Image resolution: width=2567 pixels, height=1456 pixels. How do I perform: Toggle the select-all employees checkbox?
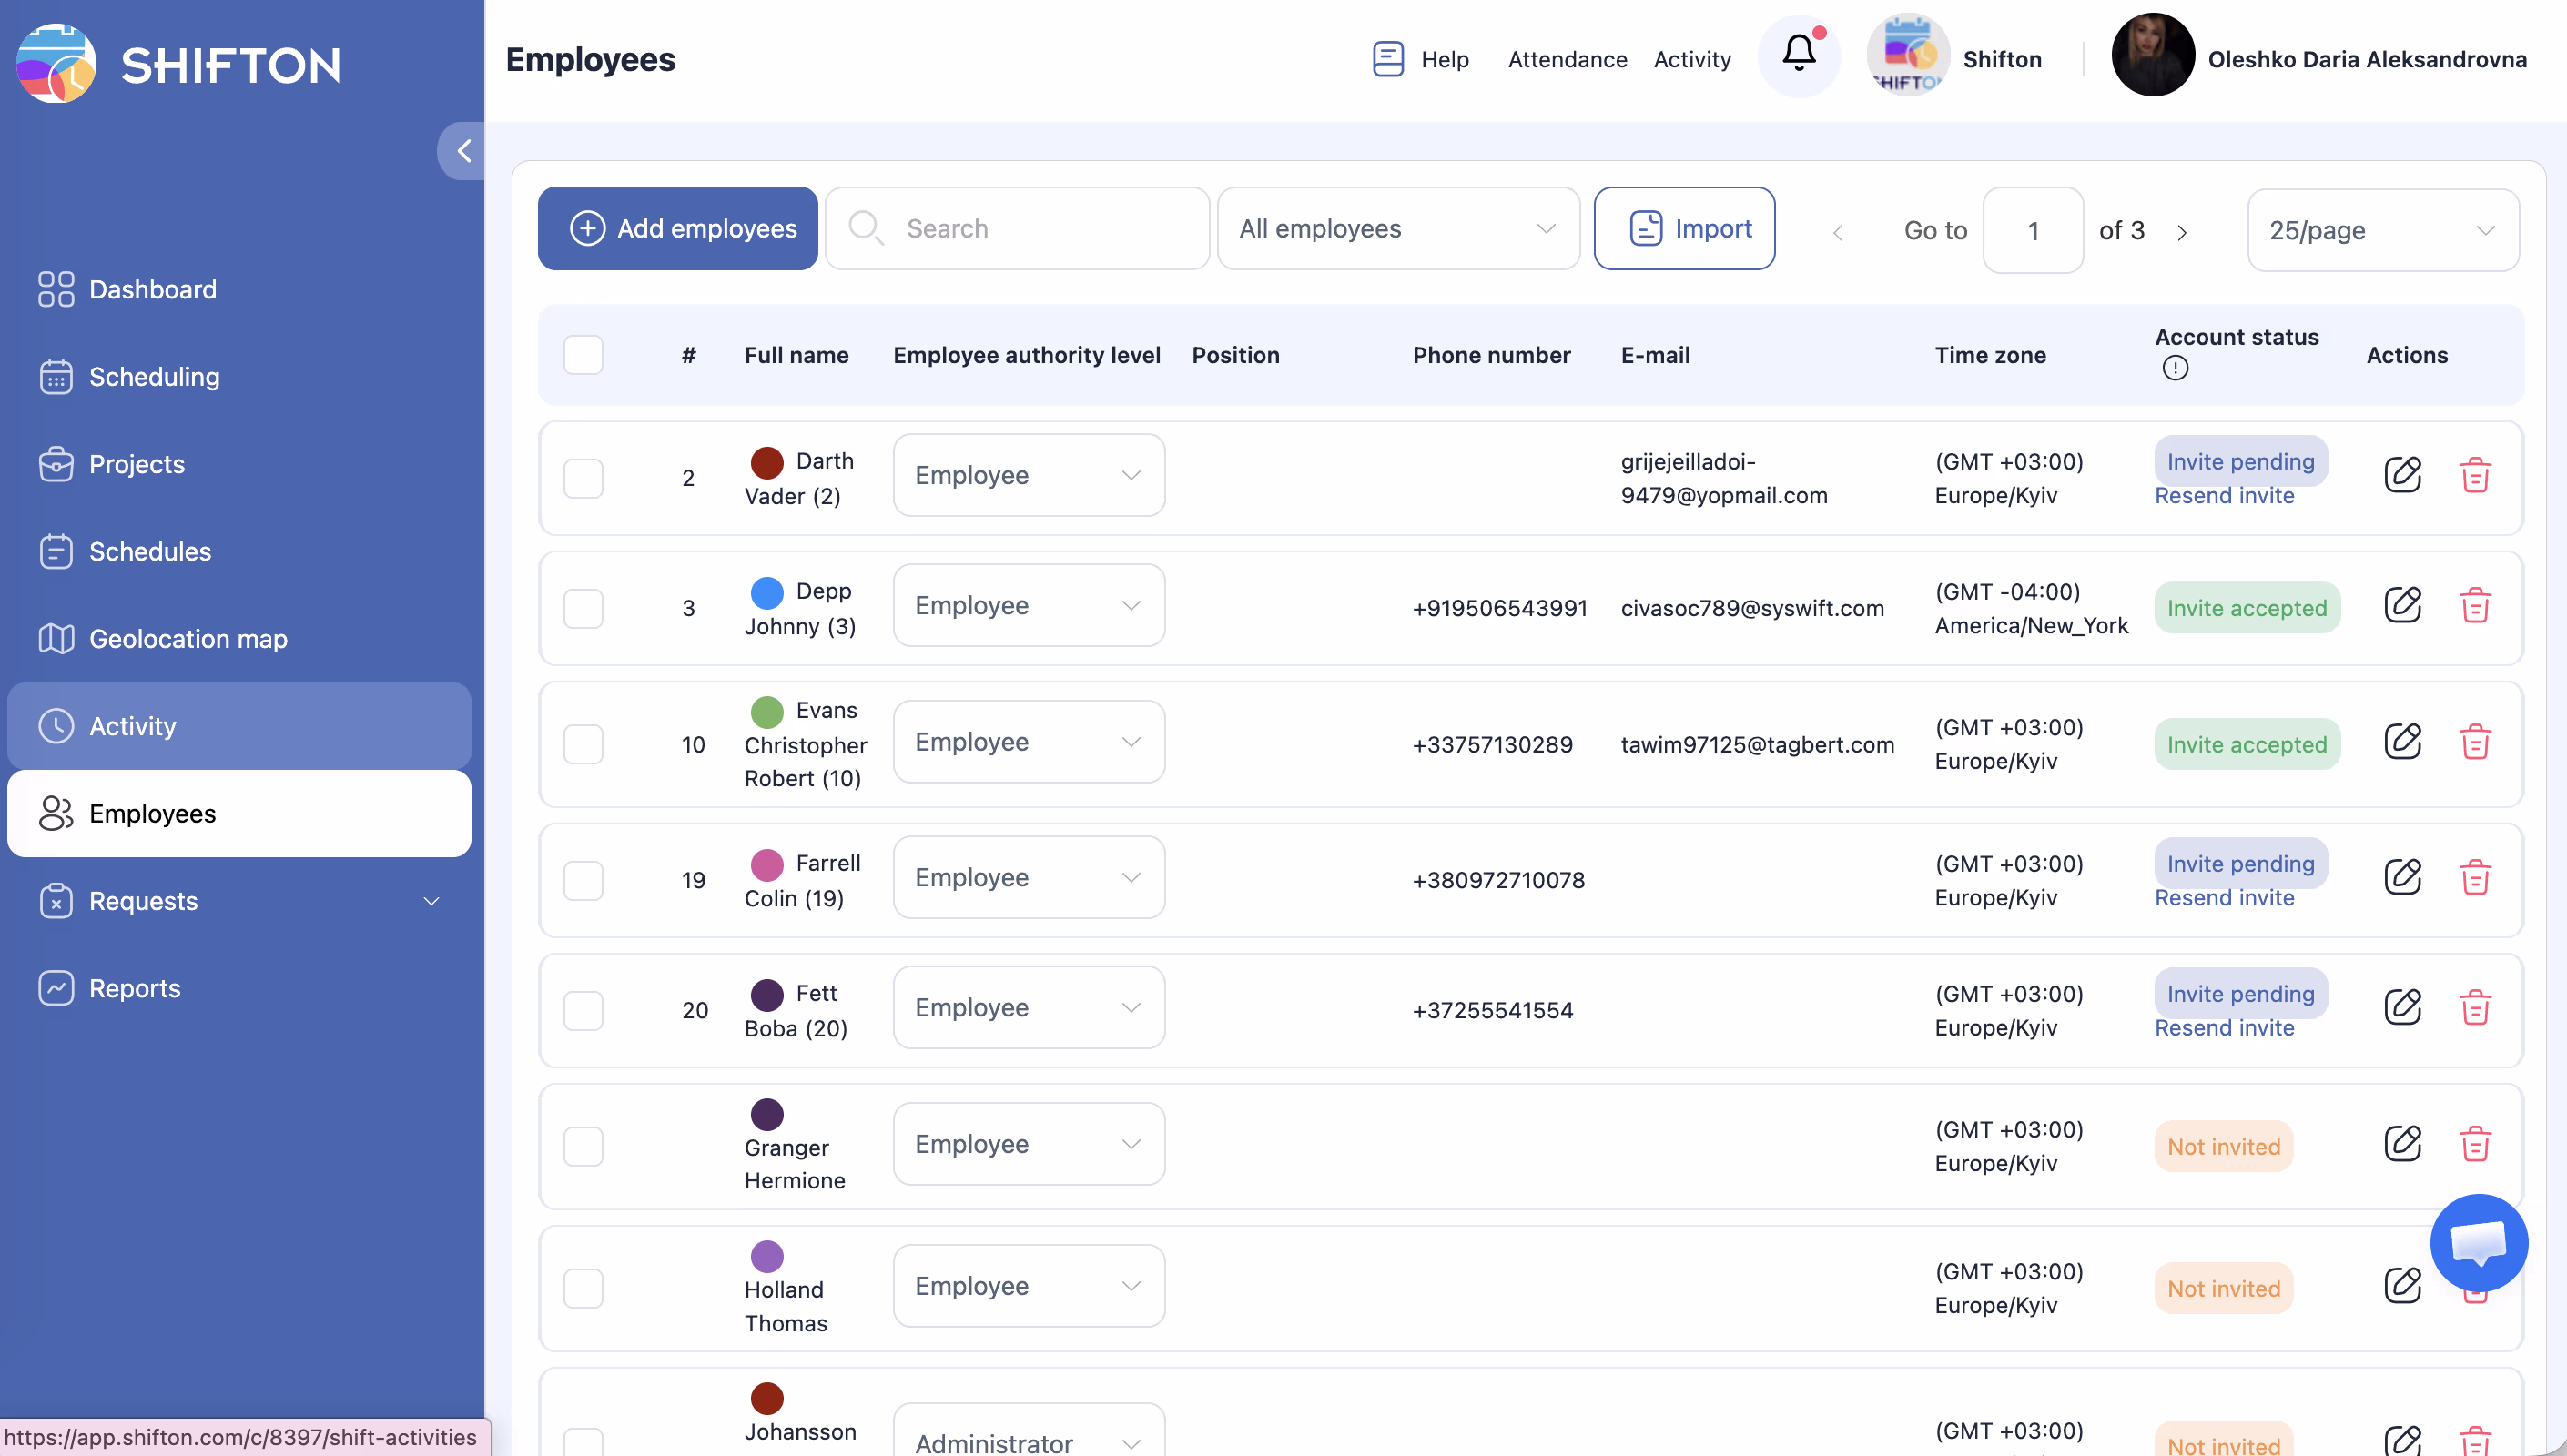pos(583,355)
